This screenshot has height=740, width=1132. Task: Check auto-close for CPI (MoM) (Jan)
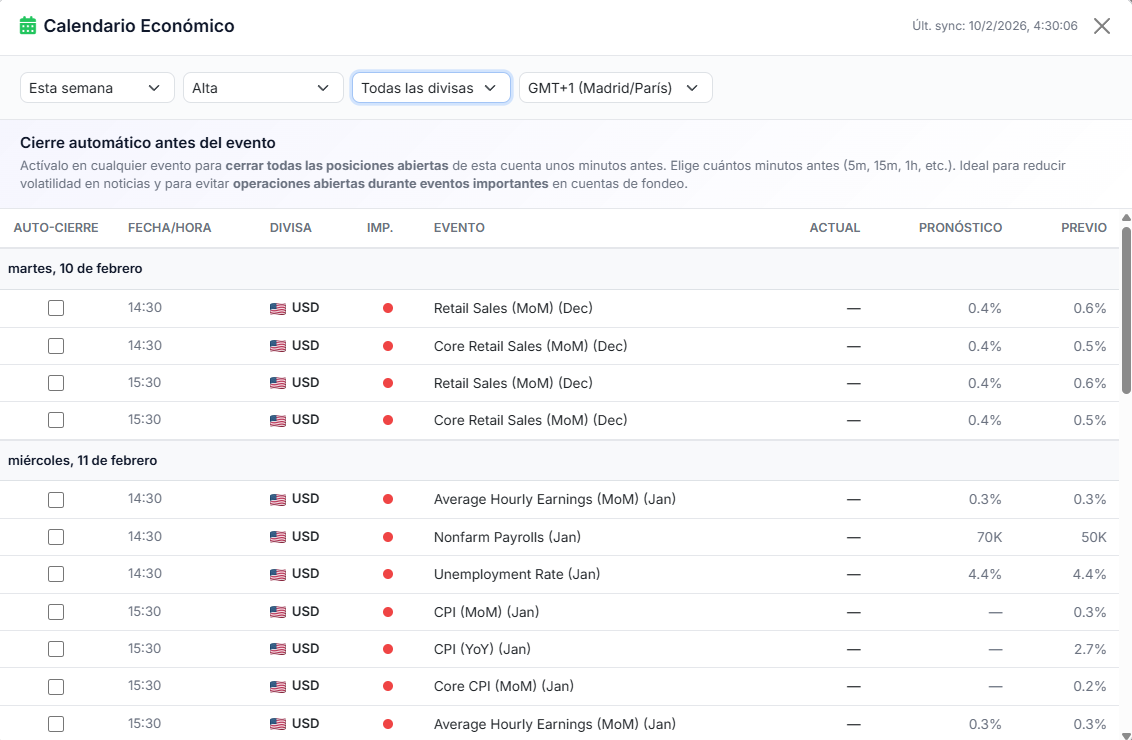(x=56, y=612)
